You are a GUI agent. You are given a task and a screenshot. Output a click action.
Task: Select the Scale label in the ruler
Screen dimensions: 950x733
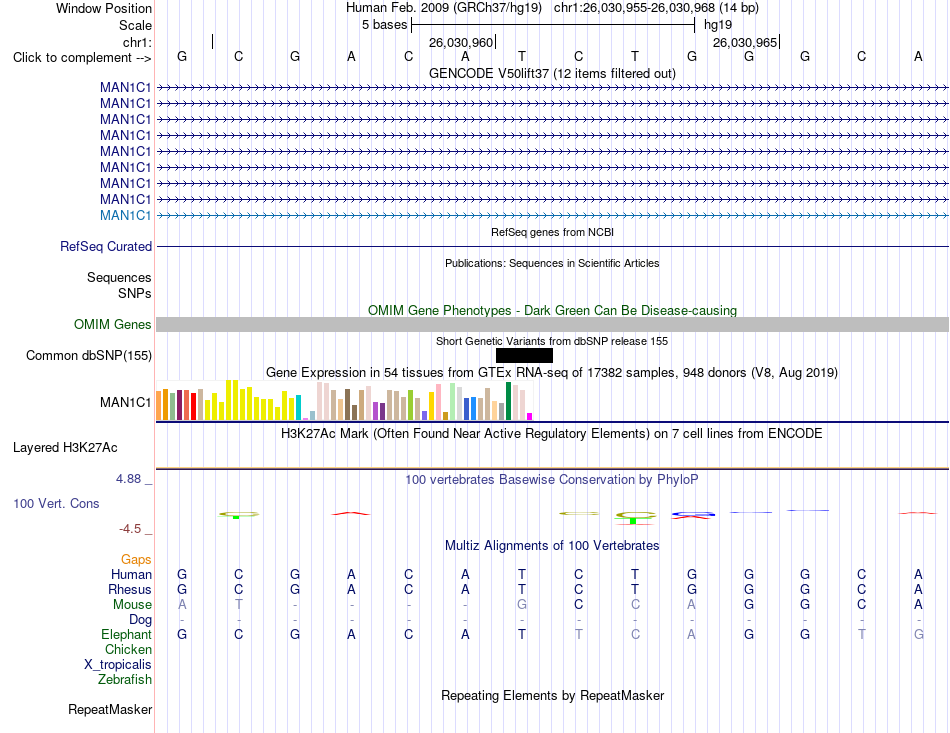click(x=135, y=25)
